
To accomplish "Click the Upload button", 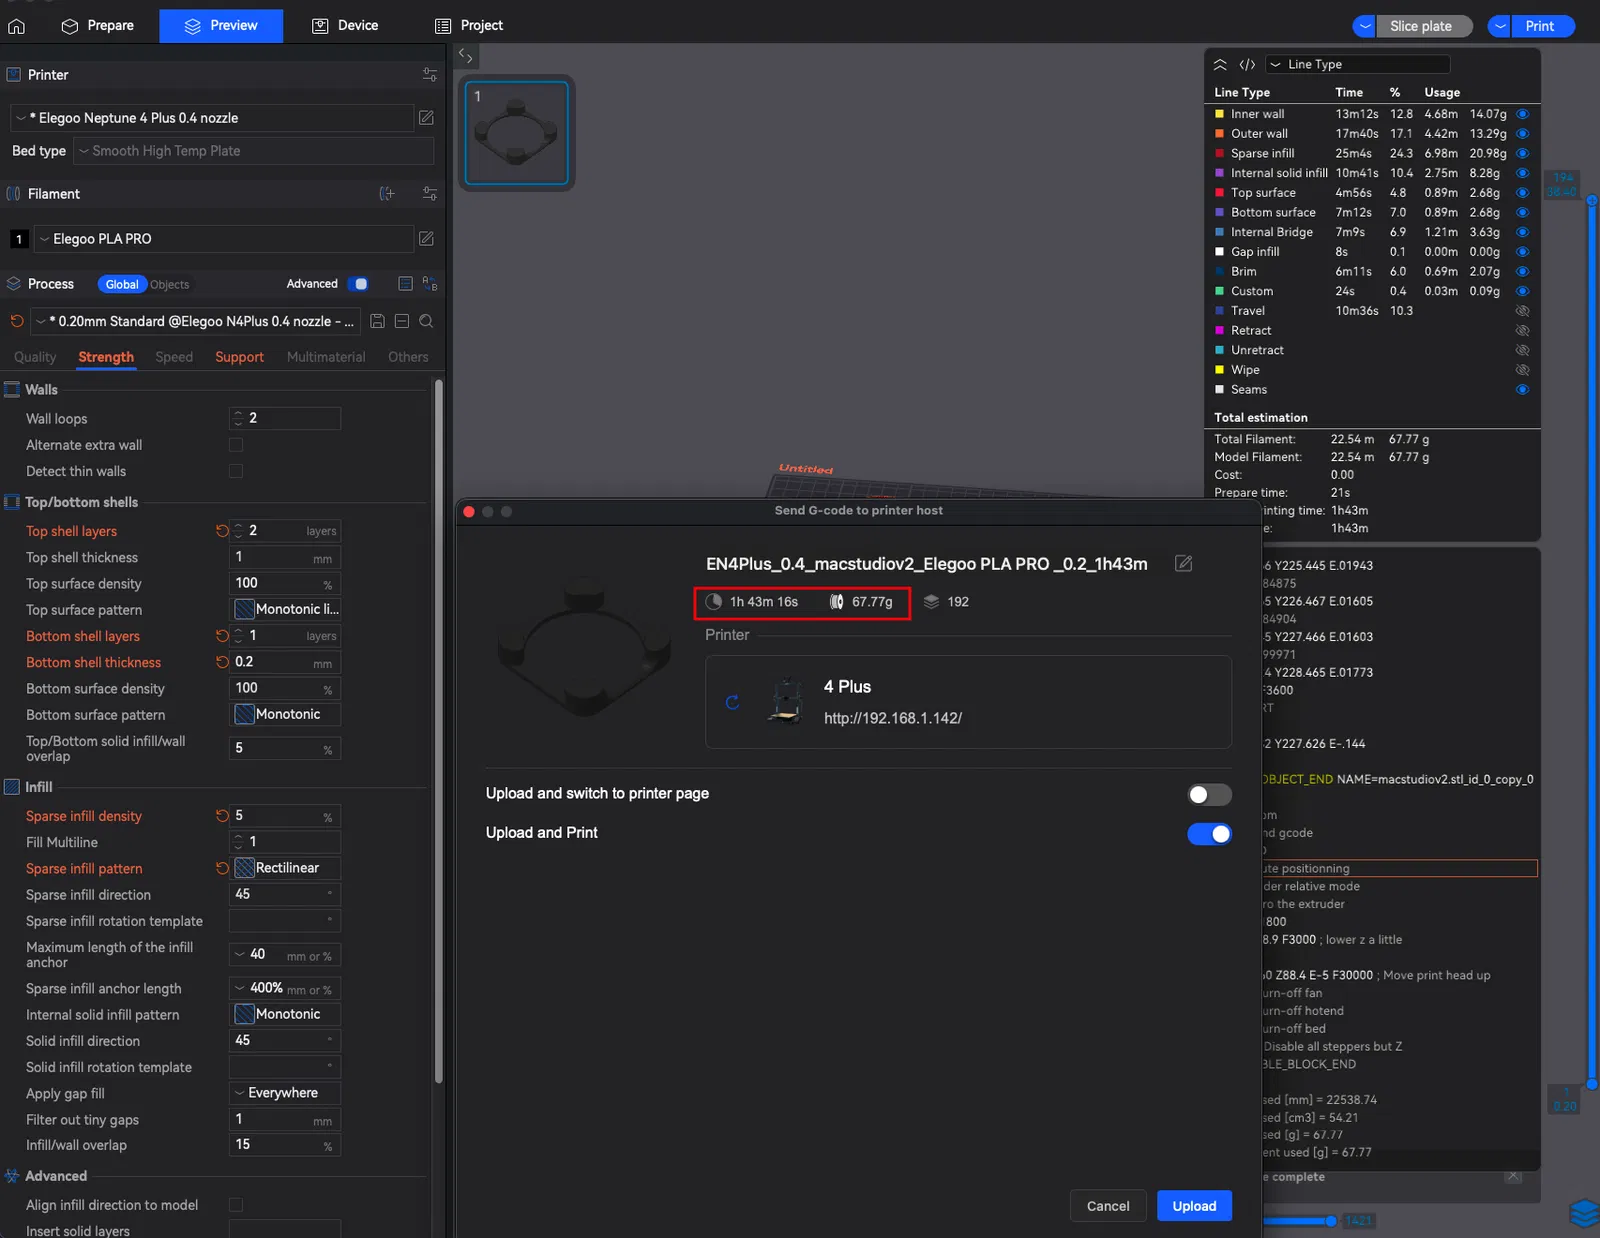I will click(x=1194, y=1206).
